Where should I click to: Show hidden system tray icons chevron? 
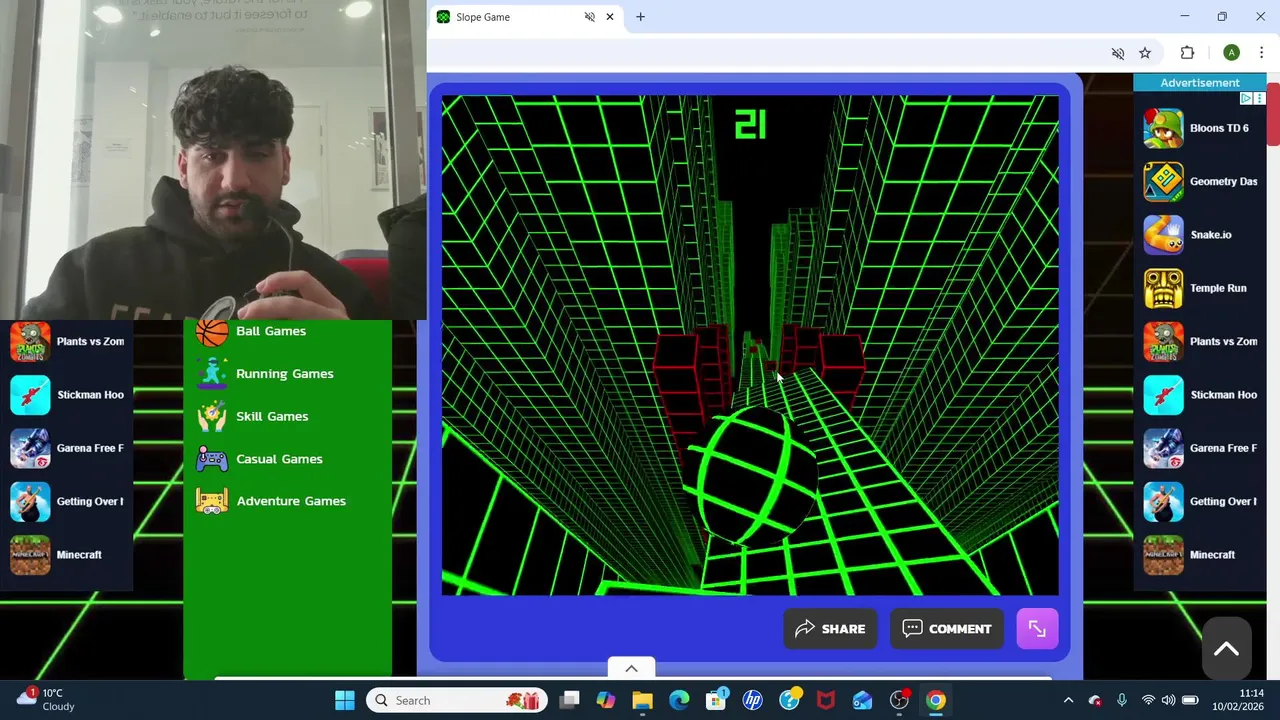pyautogui.click(x=1068, y=700)
